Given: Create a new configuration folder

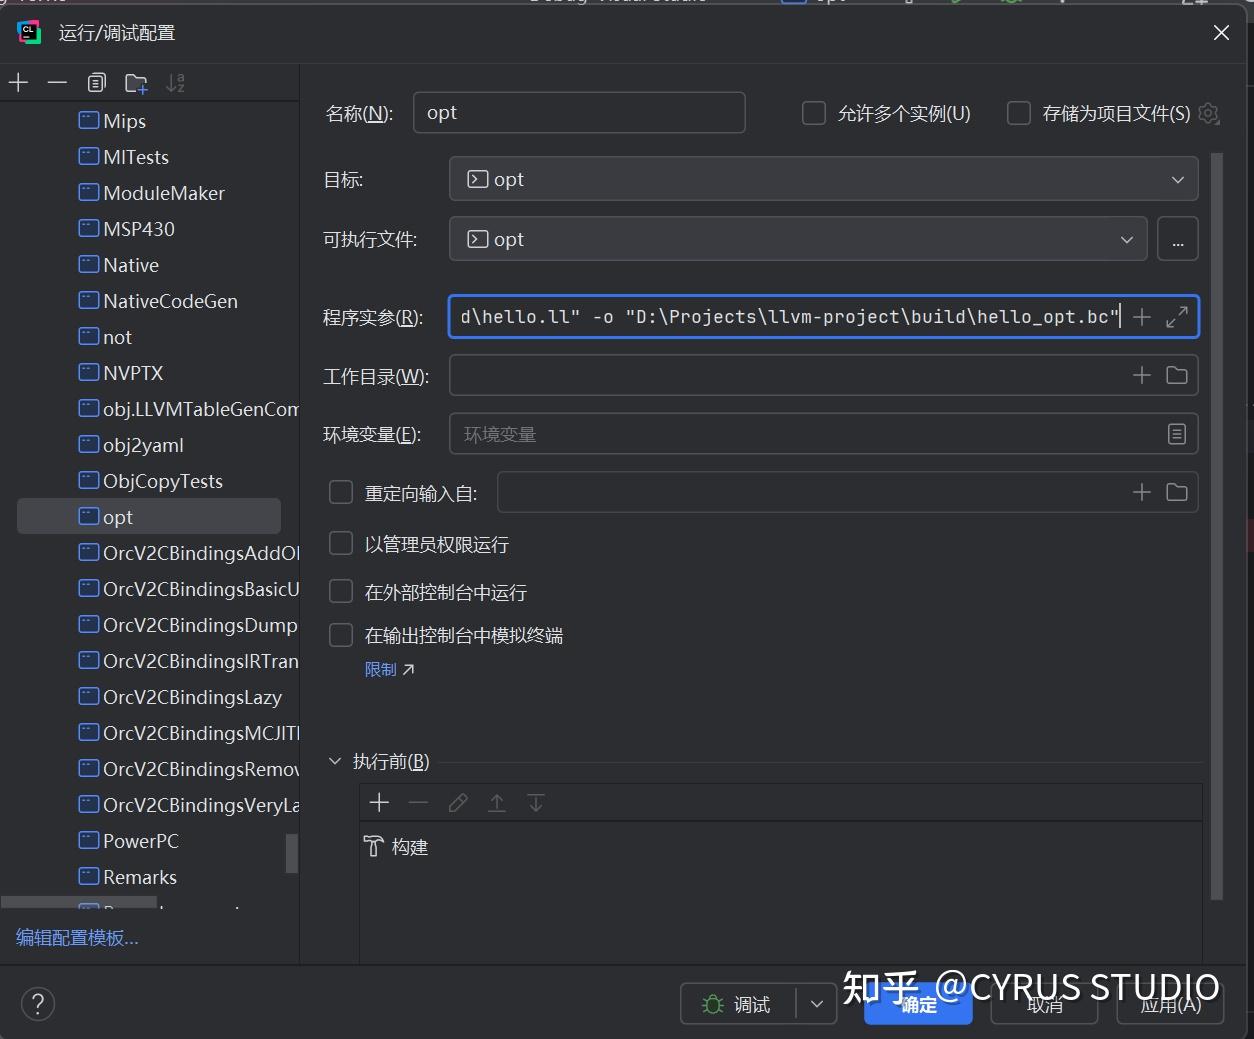Looking at the screenshot, I should tap(136, 82).
